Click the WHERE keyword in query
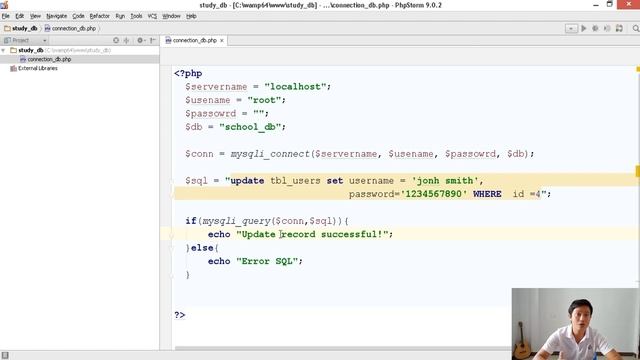 tap(487, 194)
